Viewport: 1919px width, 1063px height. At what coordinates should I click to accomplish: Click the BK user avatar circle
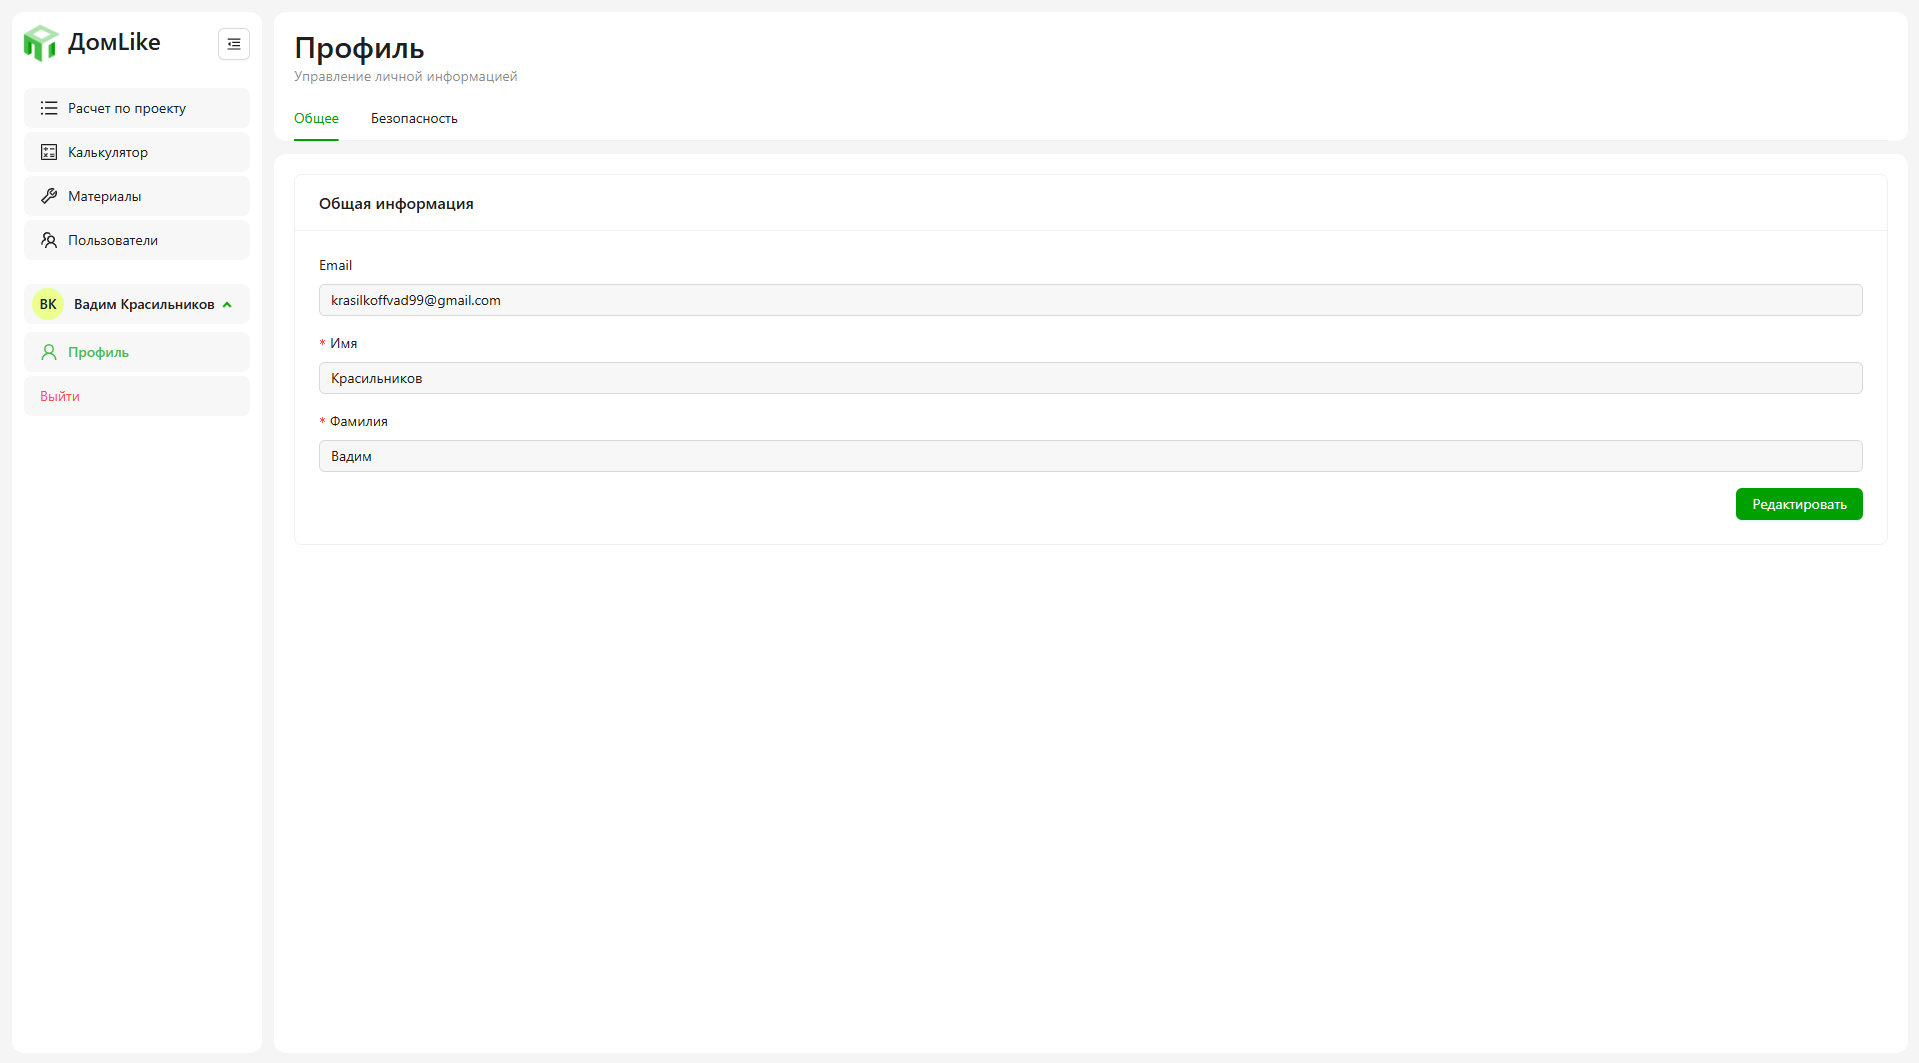[x=48, y=304]
